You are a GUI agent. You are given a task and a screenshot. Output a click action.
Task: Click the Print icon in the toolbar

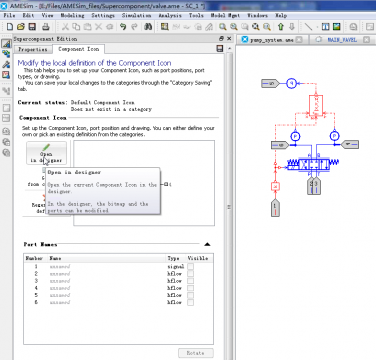coord(46,27)
